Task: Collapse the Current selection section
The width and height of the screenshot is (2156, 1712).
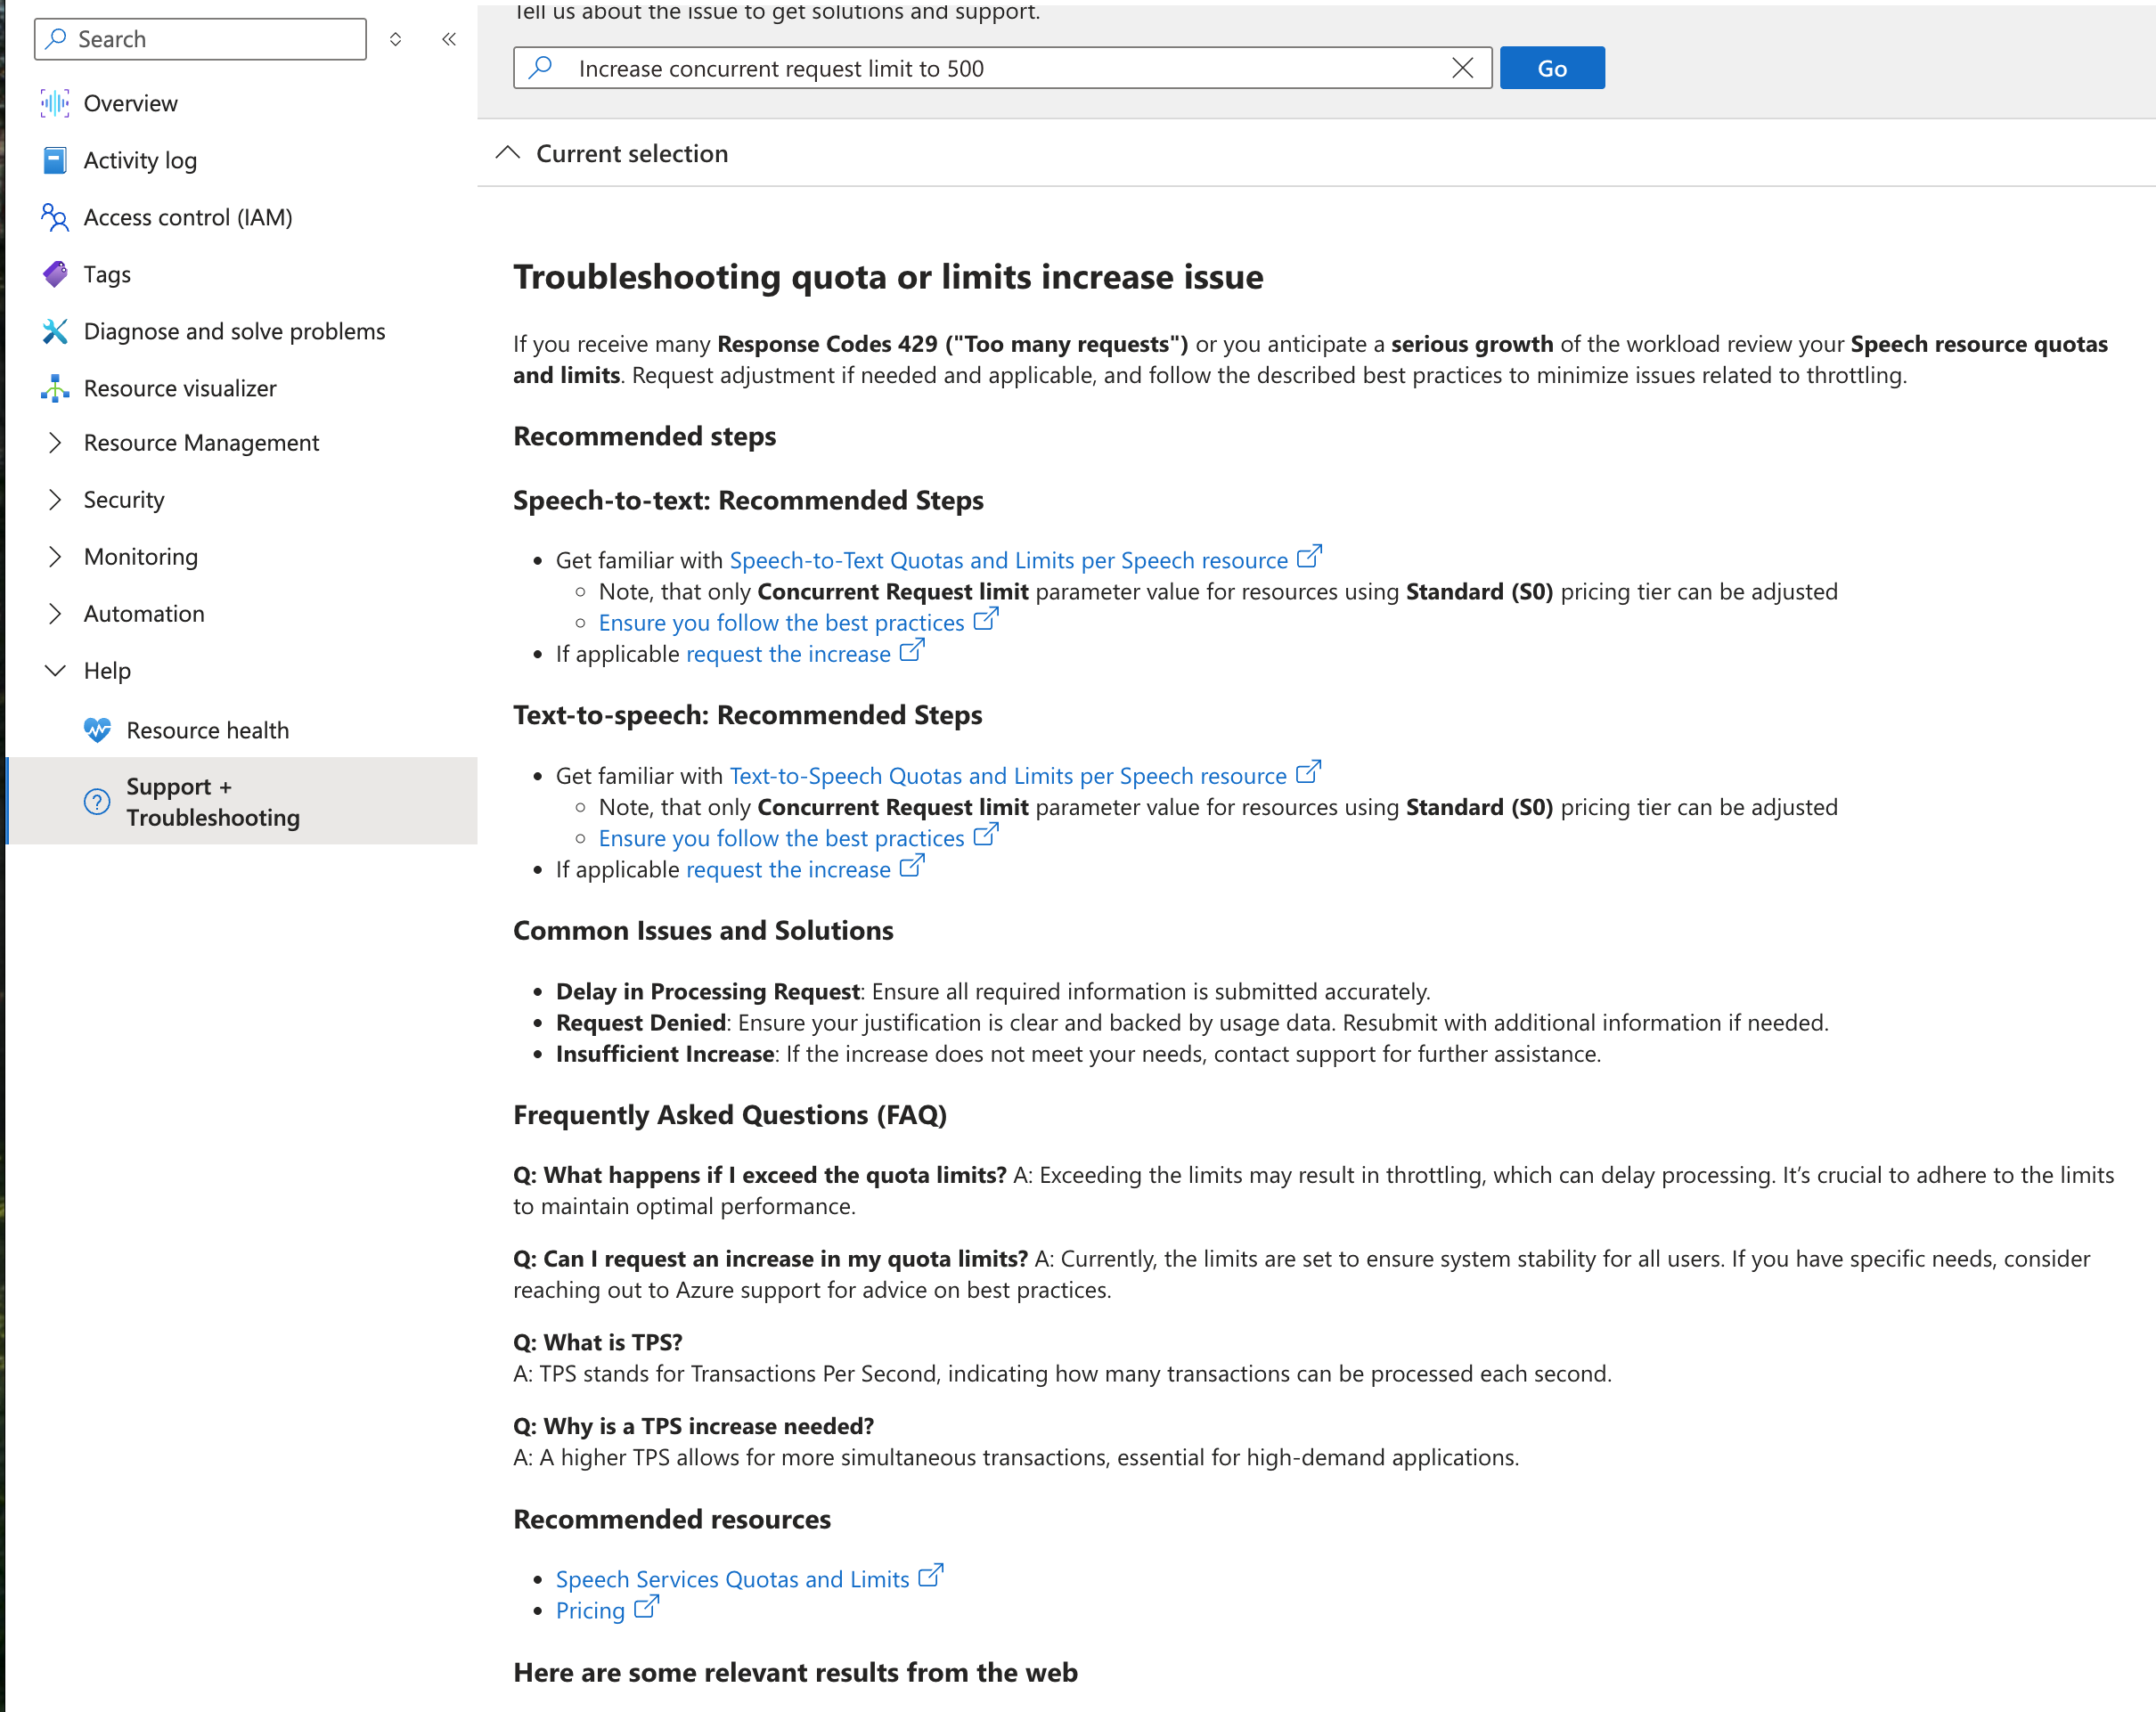Action: pos(508,153)
